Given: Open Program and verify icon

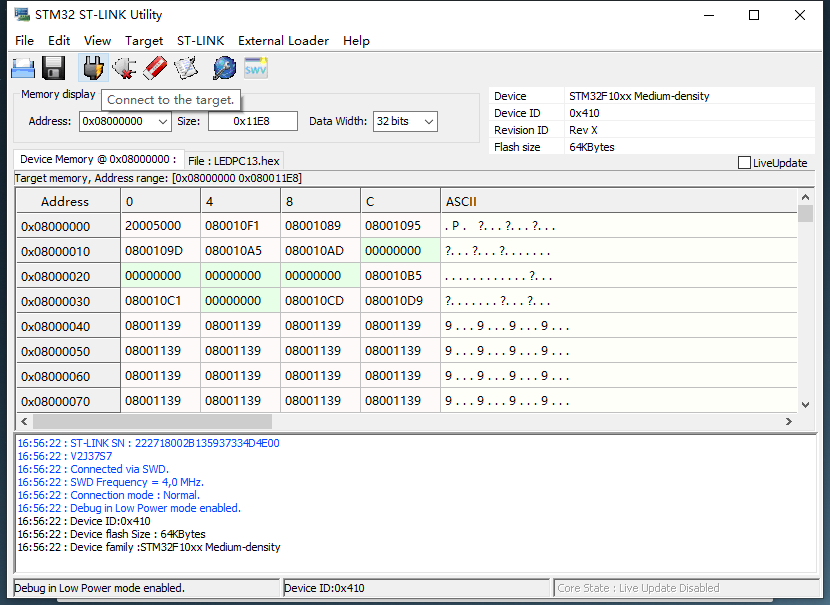Looking at the screenshot, I should (186, 68).
